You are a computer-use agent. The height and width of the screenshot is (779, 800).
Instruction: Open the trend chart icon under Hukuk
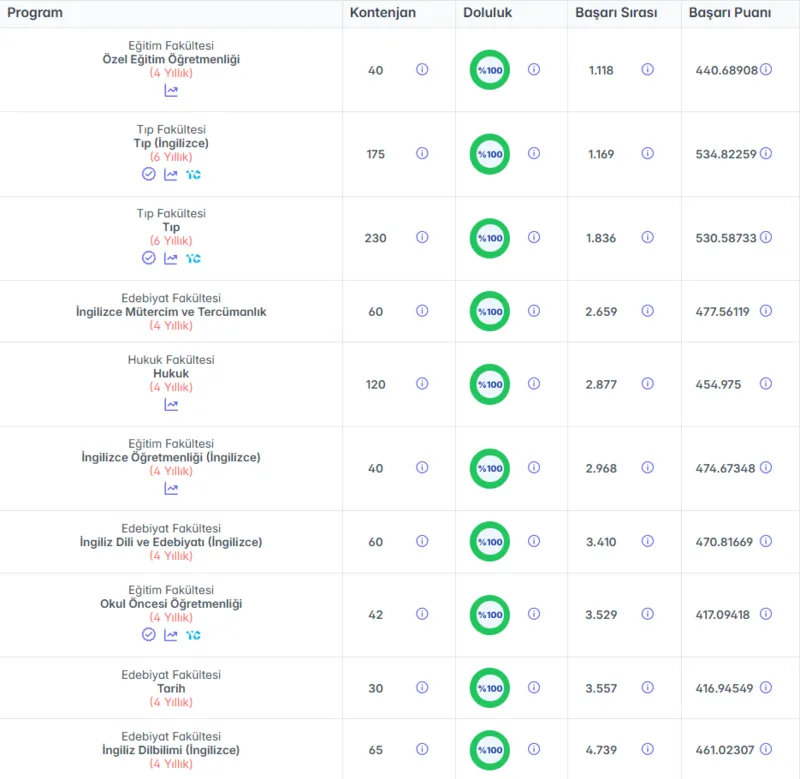(171, 405)
